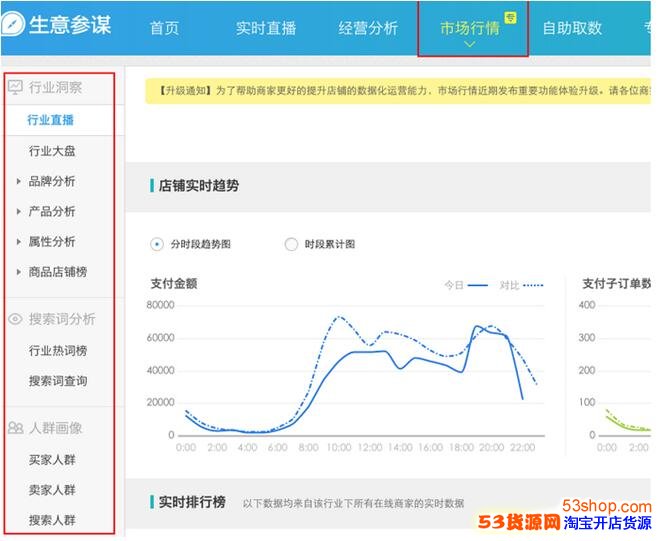This screenshot has width=661, height=541.
Task: Click the 12:00 time axis label
Action: [370, 447]
